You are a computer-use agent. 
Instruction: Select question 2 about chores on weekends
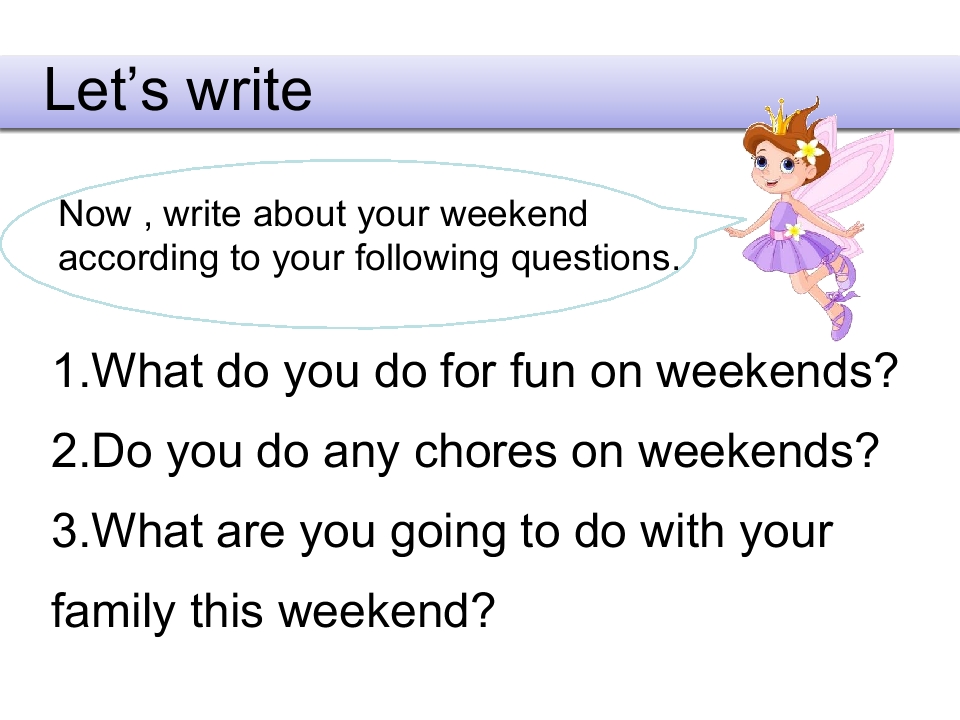click(465, 452)
